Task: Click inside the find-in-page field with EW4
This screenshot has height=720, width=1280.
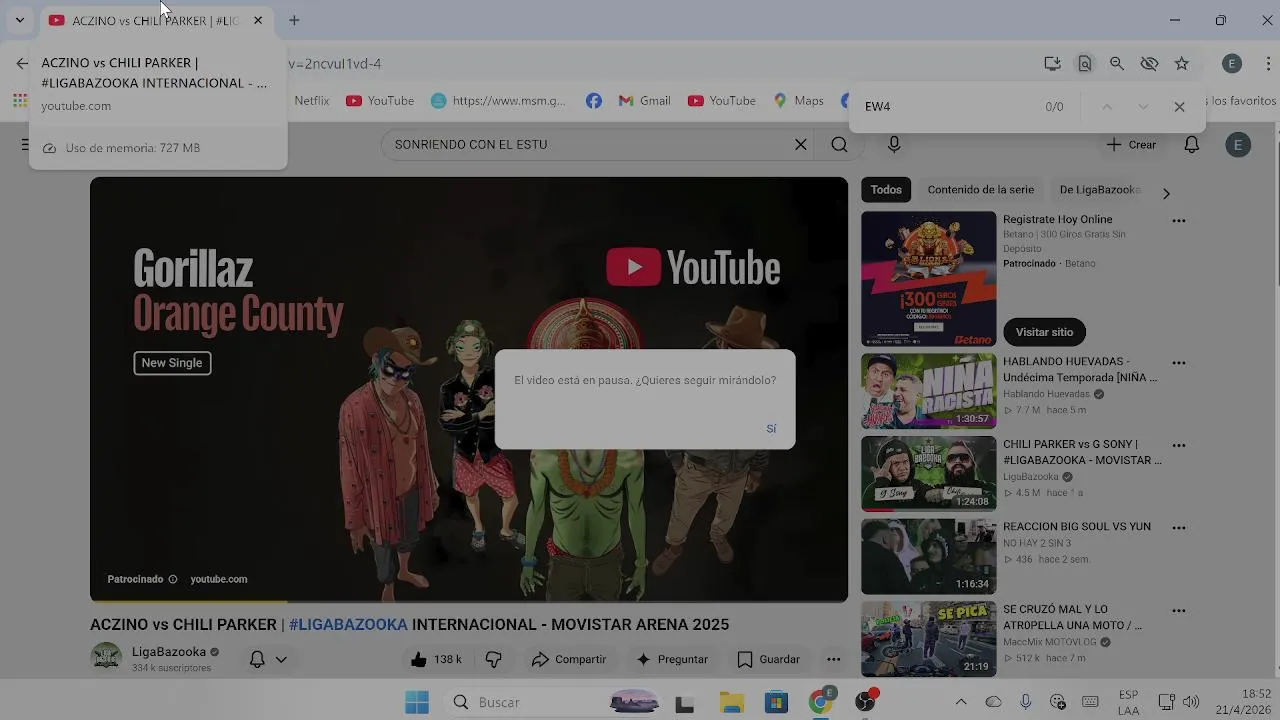Action: [x=945, y=106]
